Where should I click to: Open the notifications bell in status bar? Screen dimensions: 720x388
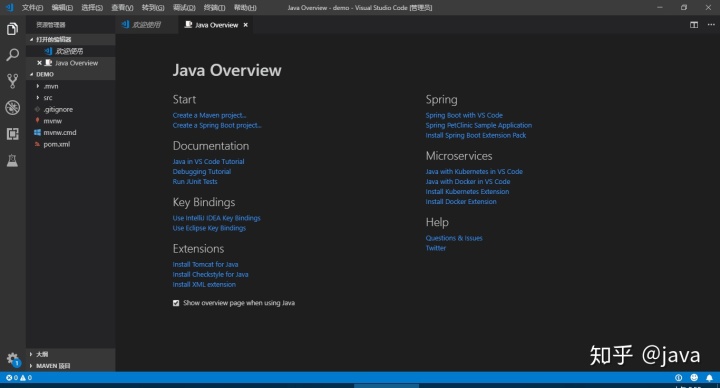click(709, 377)
